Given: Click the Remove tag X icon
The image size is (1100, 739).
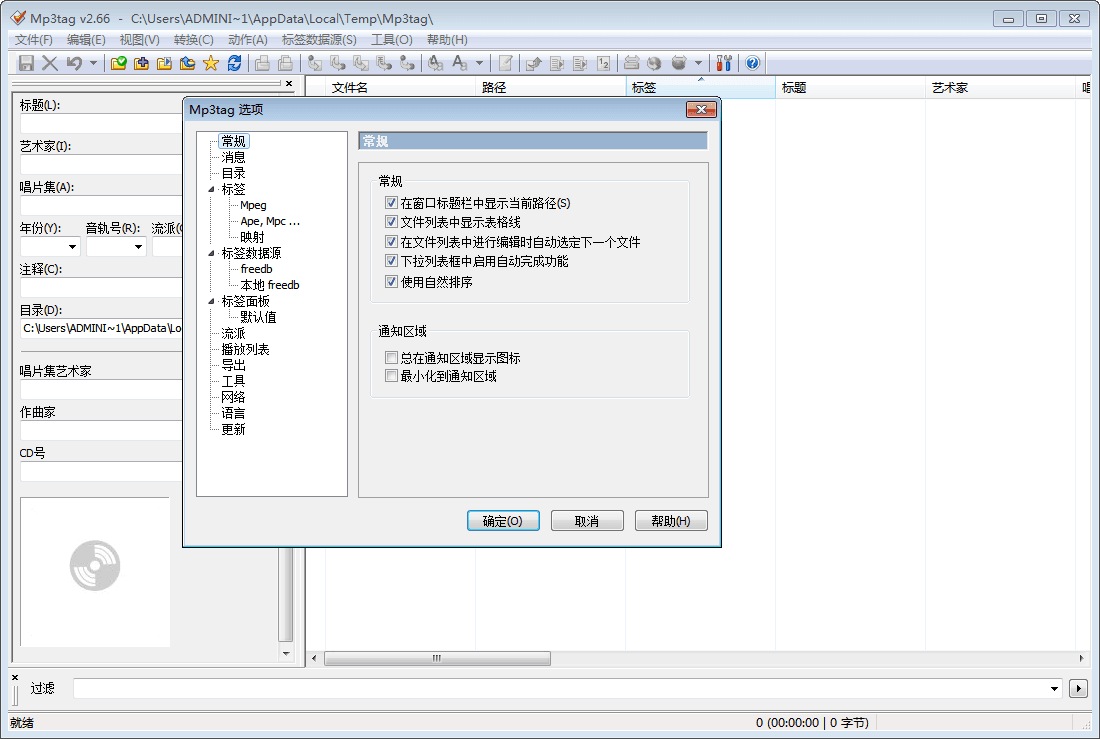Looking at the screenshot, I should coord(50,63).
